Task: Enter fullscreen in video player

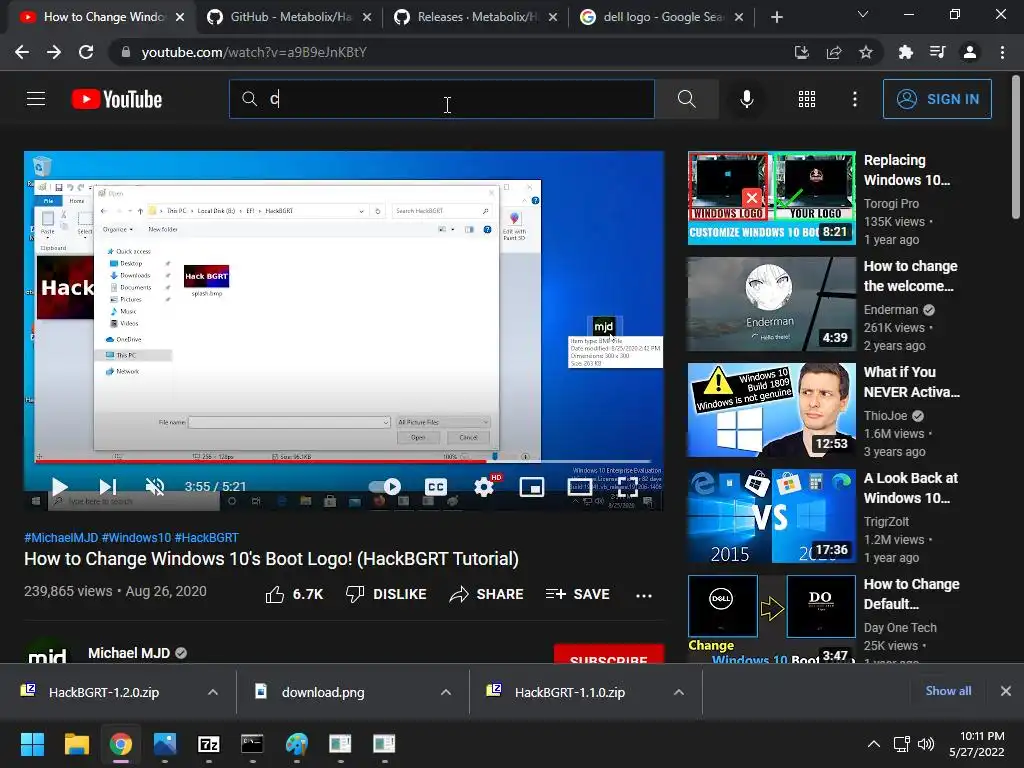Action: [628, 487]
